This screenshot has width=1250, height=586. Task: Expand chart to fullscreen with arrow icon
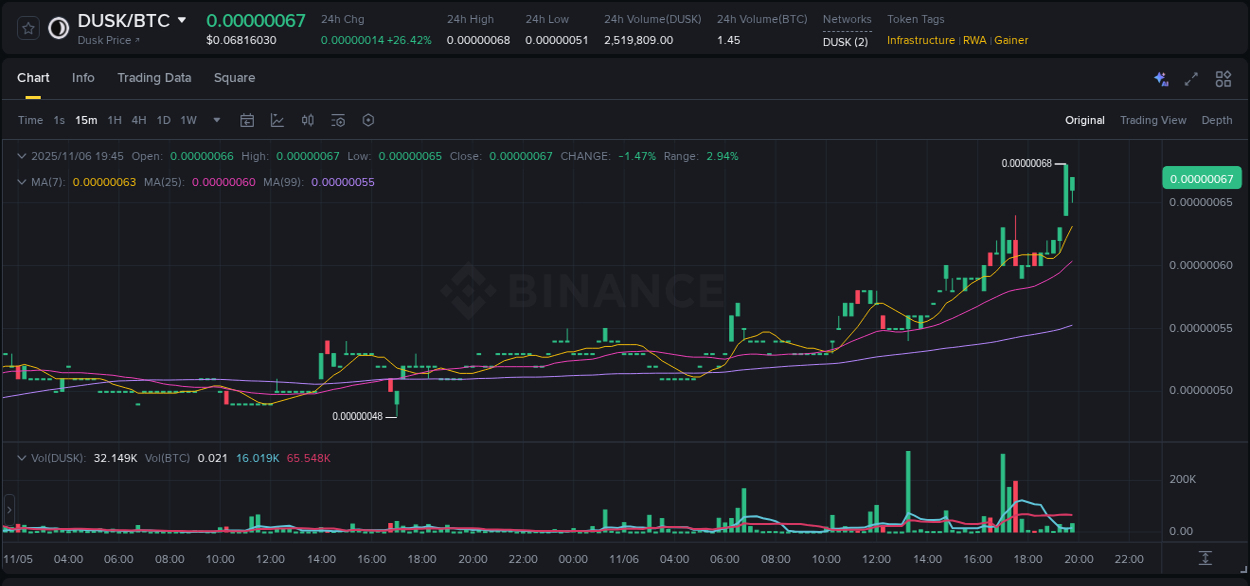[1190, 78]
